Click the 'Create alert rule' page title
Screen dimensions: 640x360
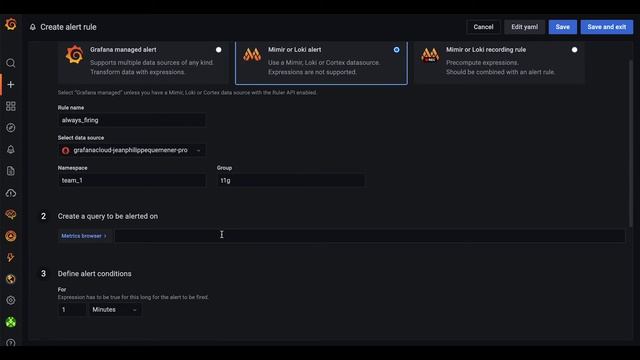(x=69, y=27)
